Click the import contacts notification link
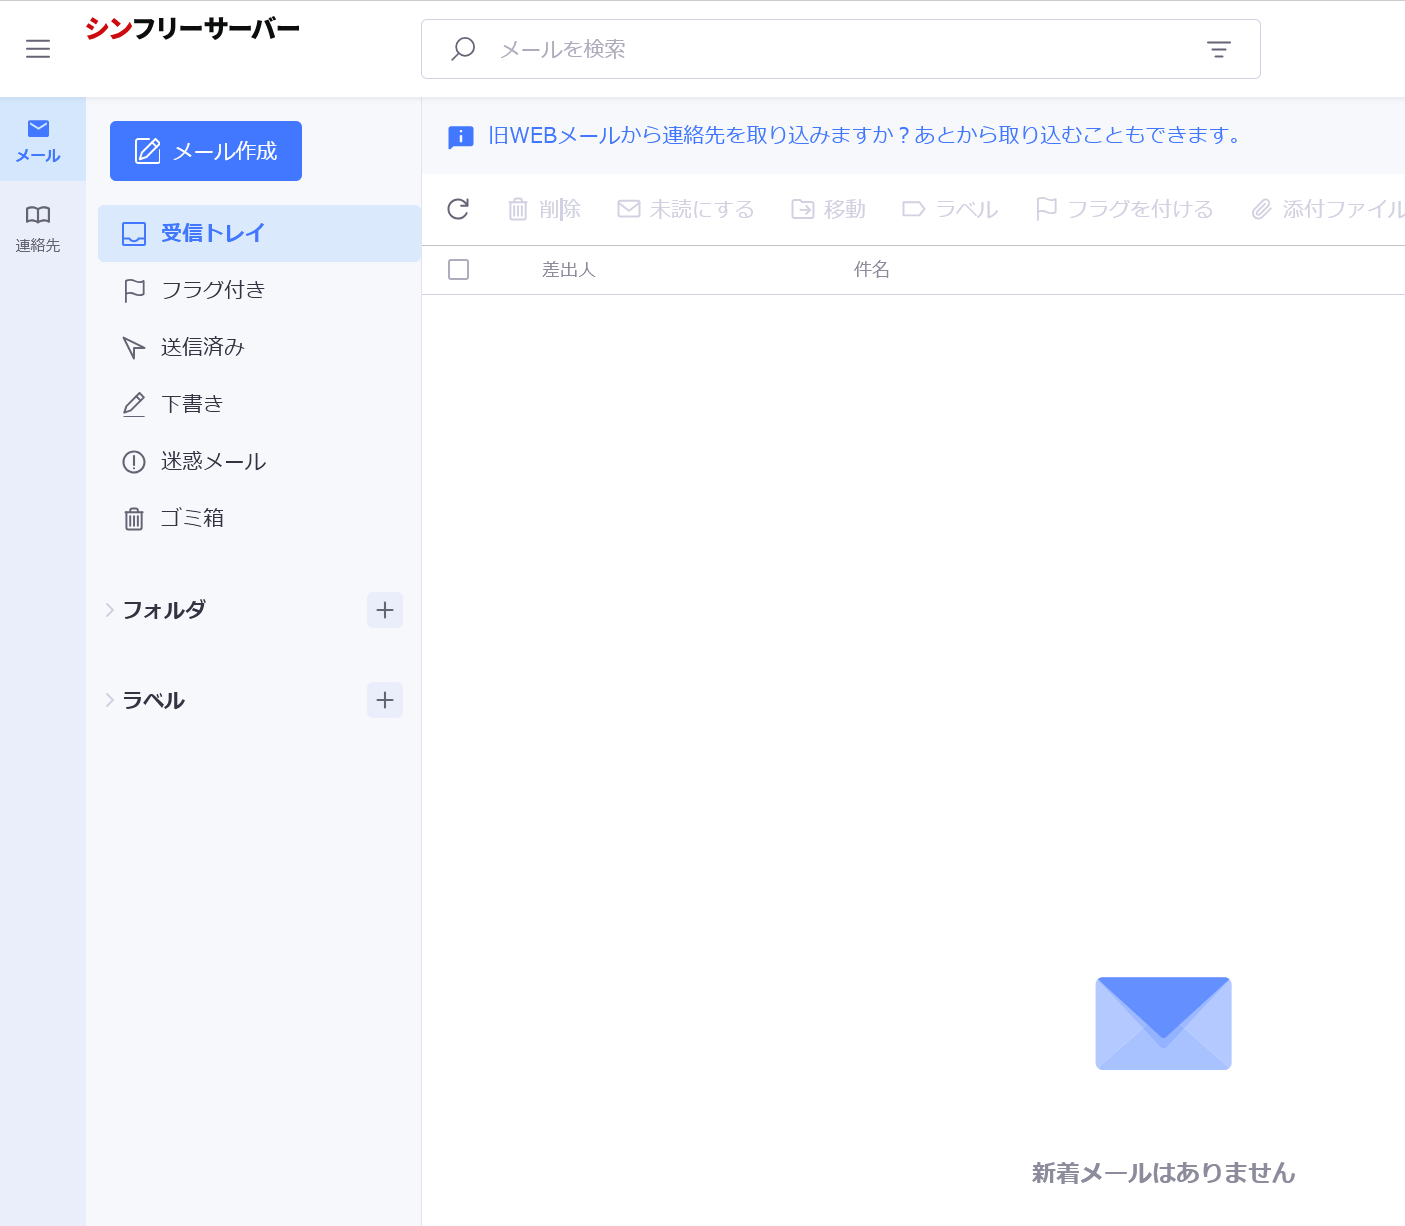1405x1226 pixels. (x=864, y=135)
